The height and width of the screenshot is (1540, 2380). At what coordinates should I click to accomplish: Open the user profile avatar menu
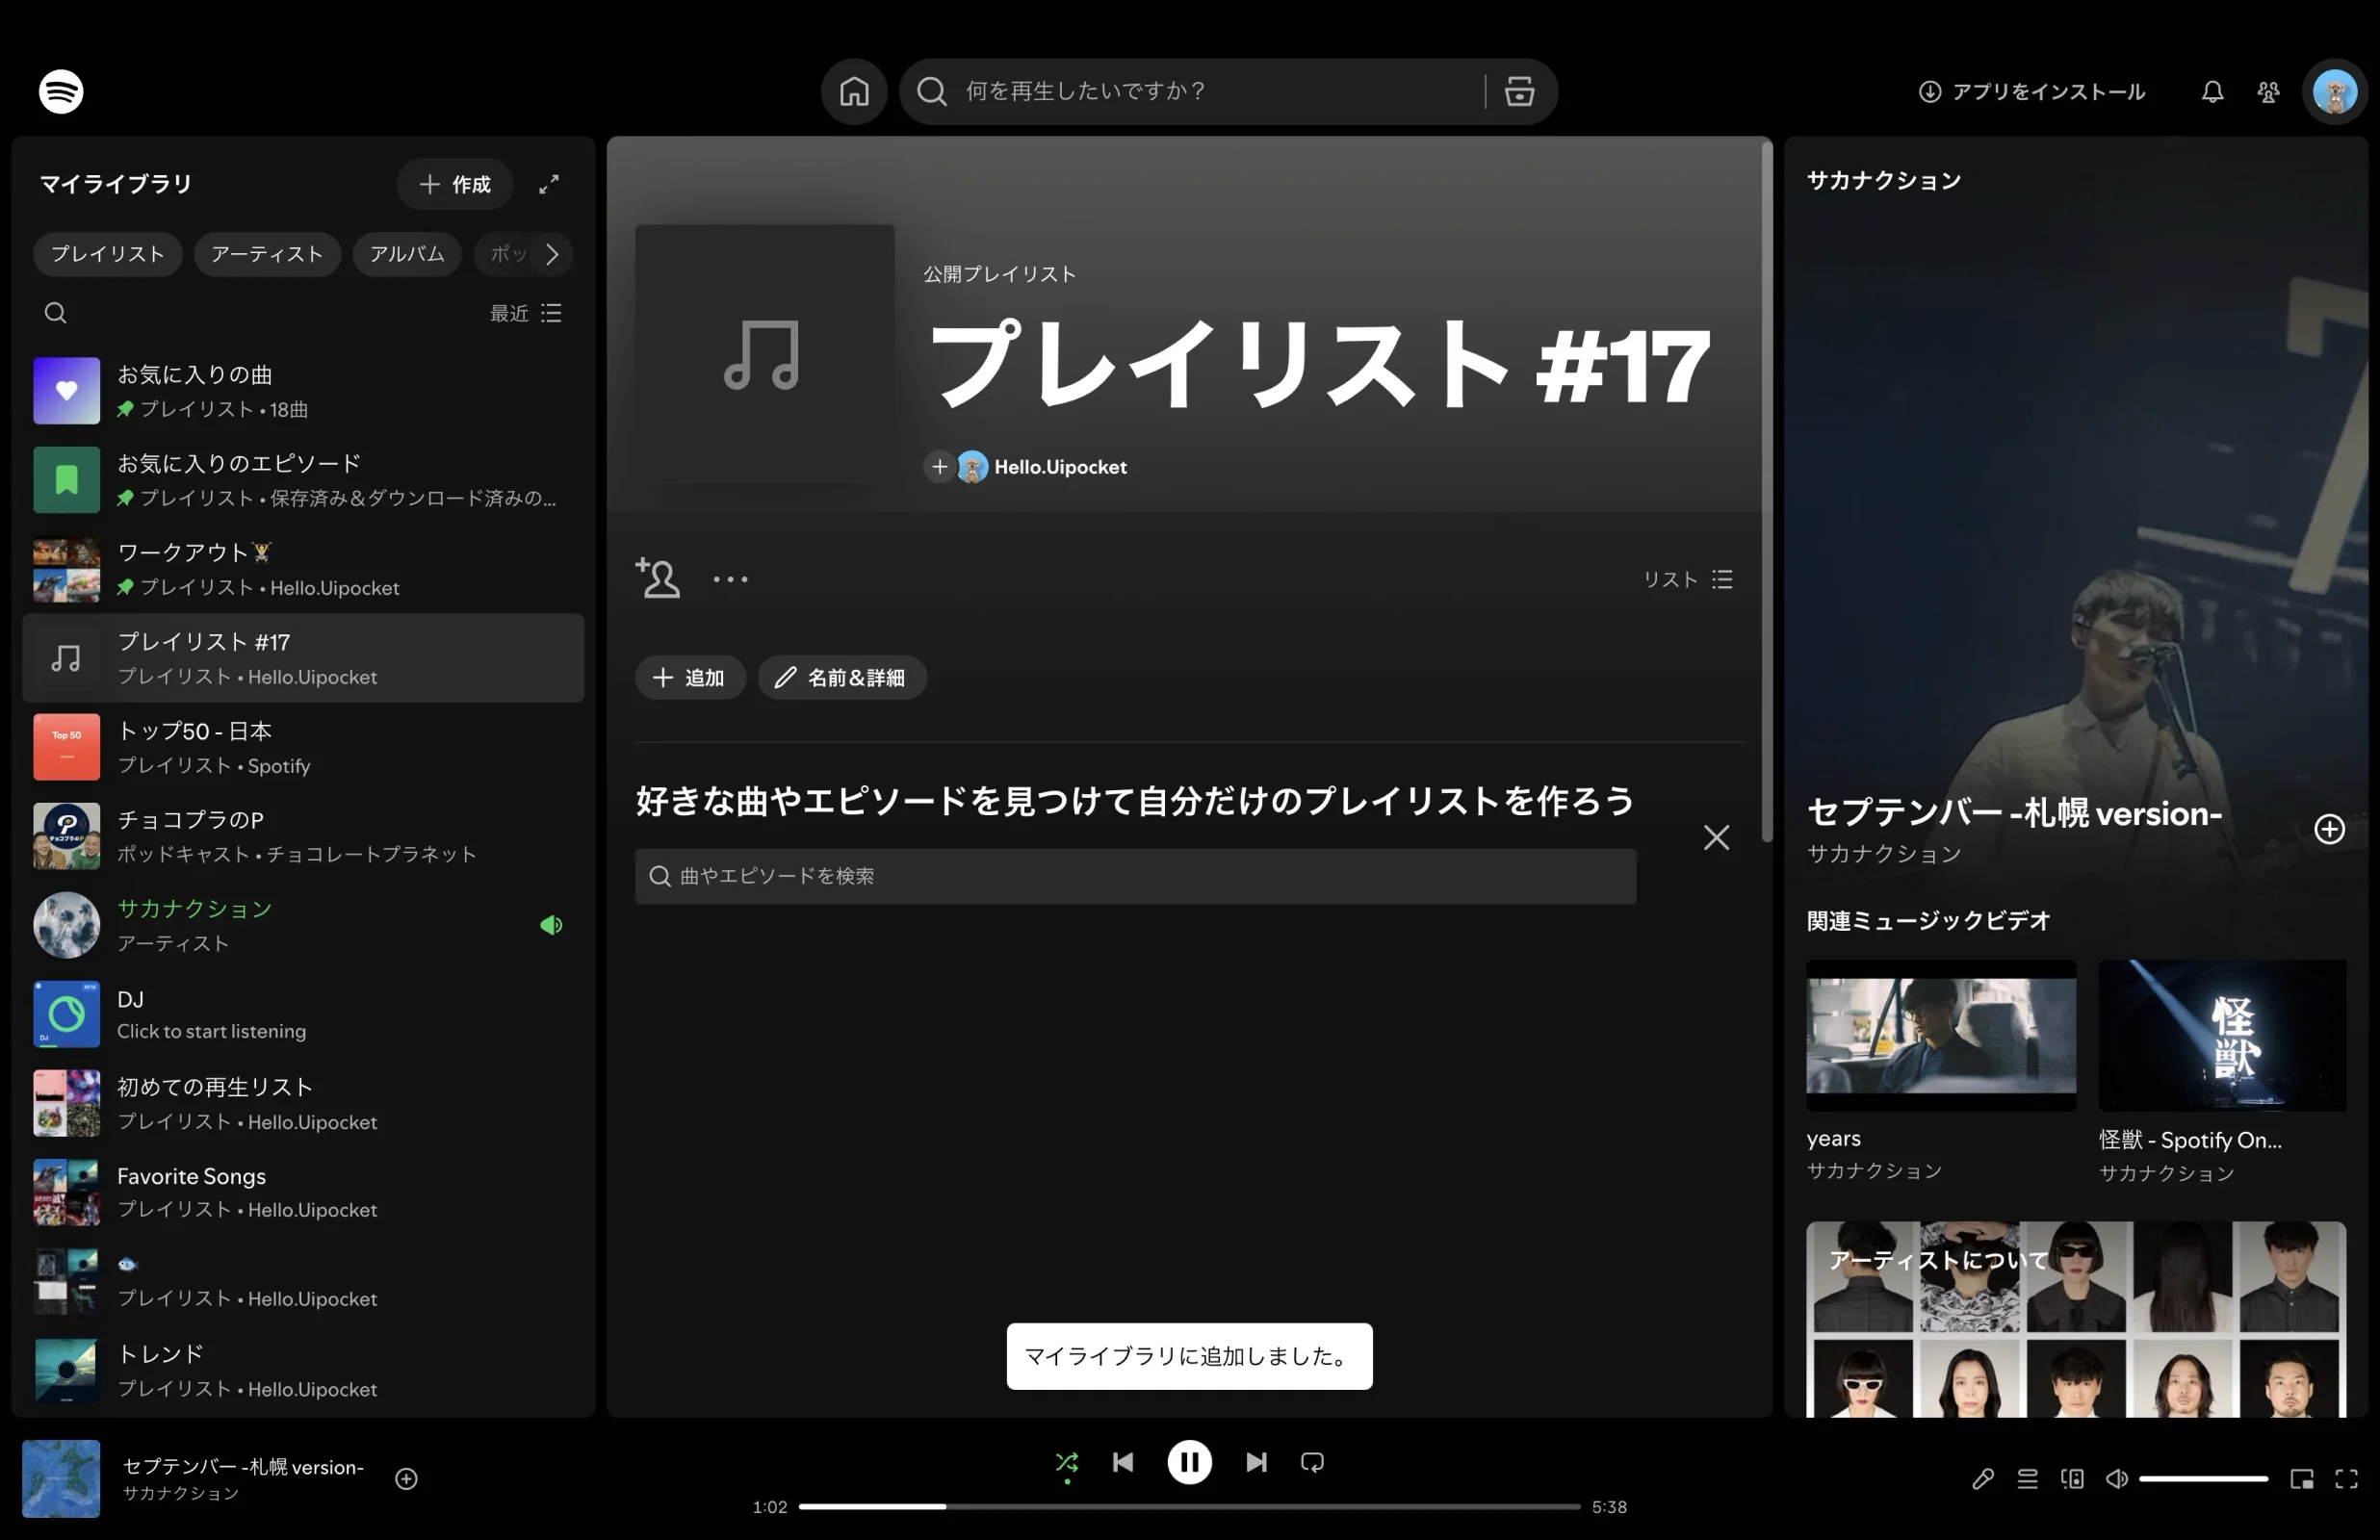click(x=2334, y=91)
